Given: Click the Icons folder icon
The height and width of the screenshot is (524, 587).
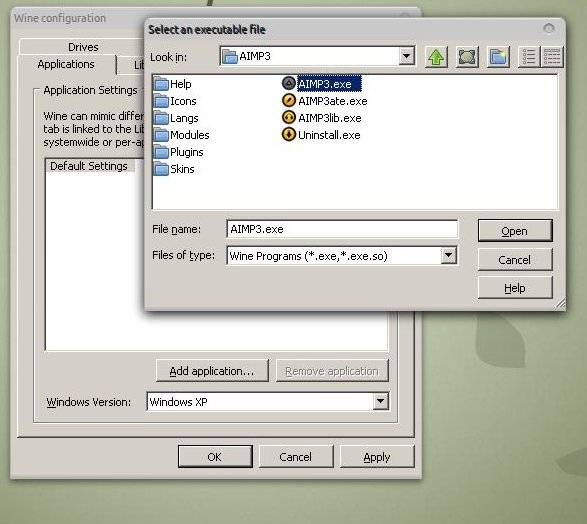Looking at the screenshot, I should click(x=161, y=101).
